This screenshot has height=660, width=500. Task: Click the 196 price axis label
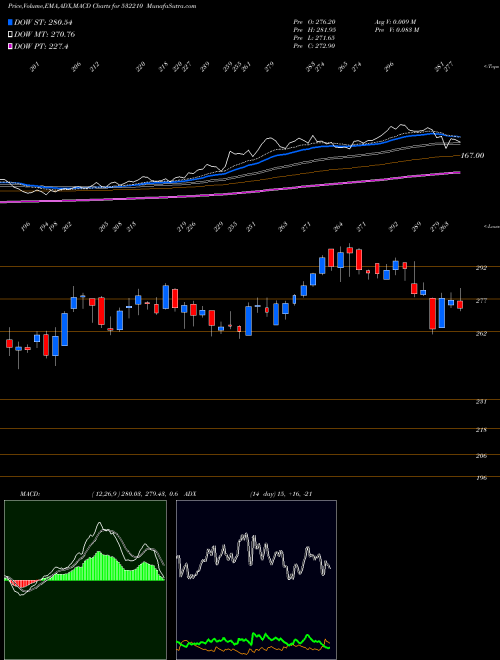481,478
